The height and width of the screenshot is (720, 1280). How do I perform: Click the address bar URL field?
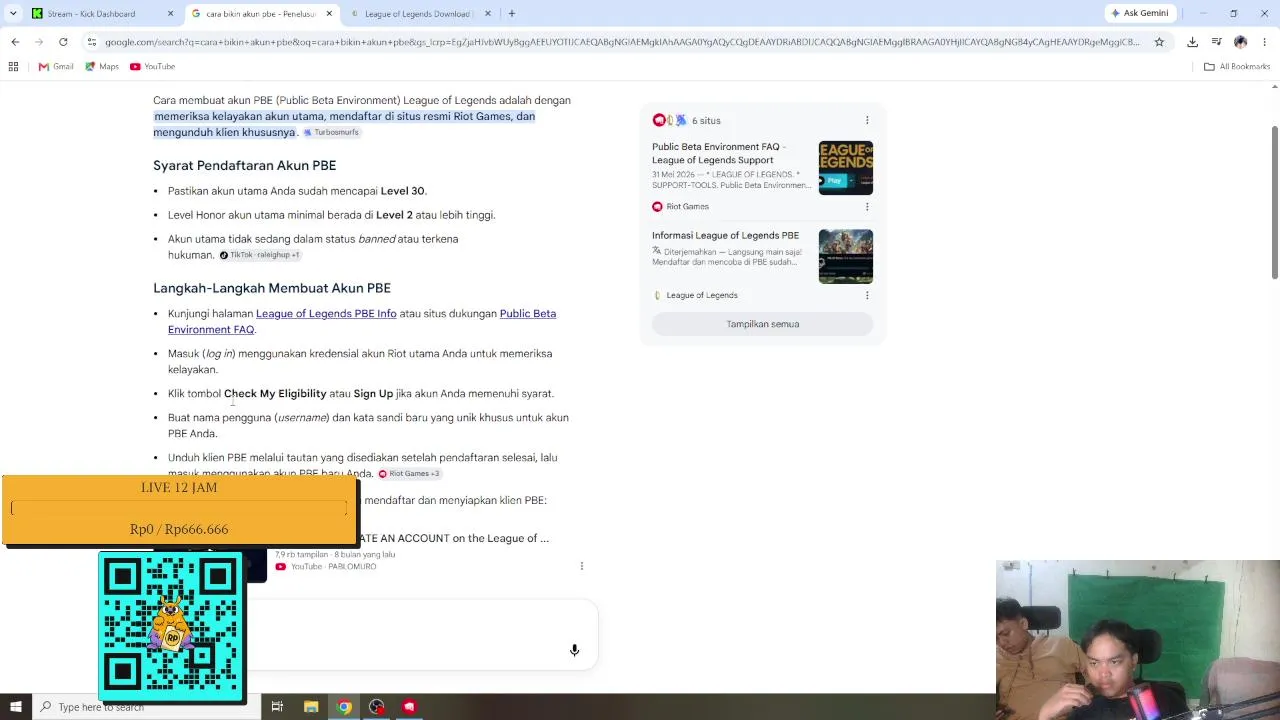[x=622, y=42]
